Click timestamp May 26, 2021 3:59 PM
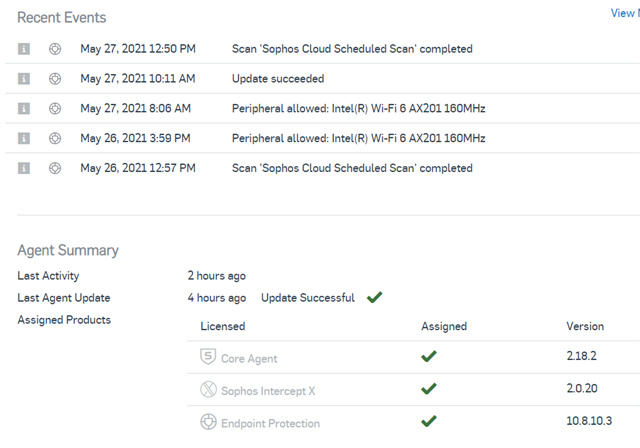 tap(136, 138)
